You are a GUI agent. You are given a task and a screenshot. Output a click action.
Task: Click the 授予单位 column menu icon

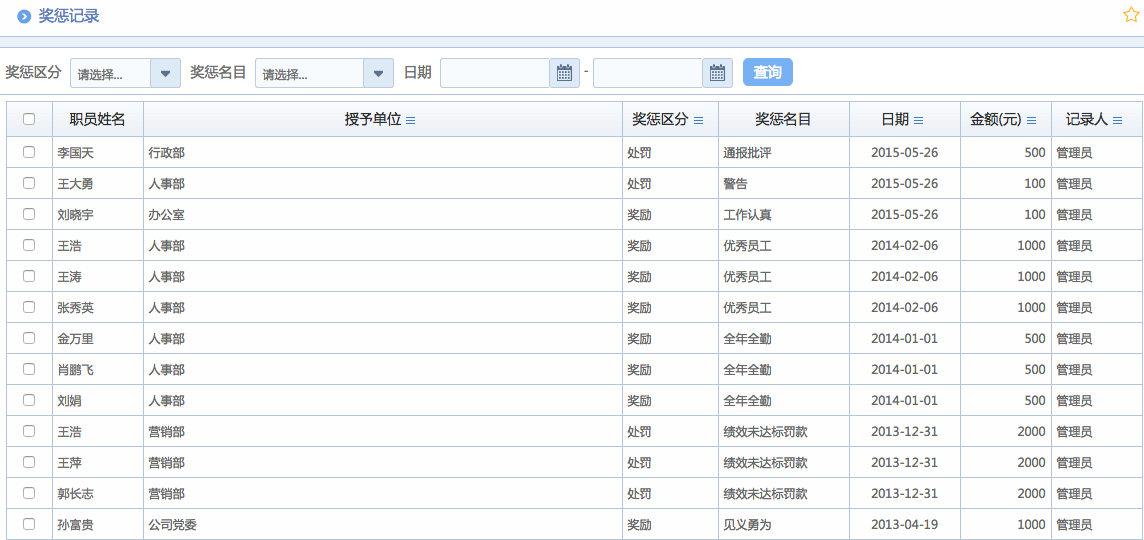(x=410, y=120)
